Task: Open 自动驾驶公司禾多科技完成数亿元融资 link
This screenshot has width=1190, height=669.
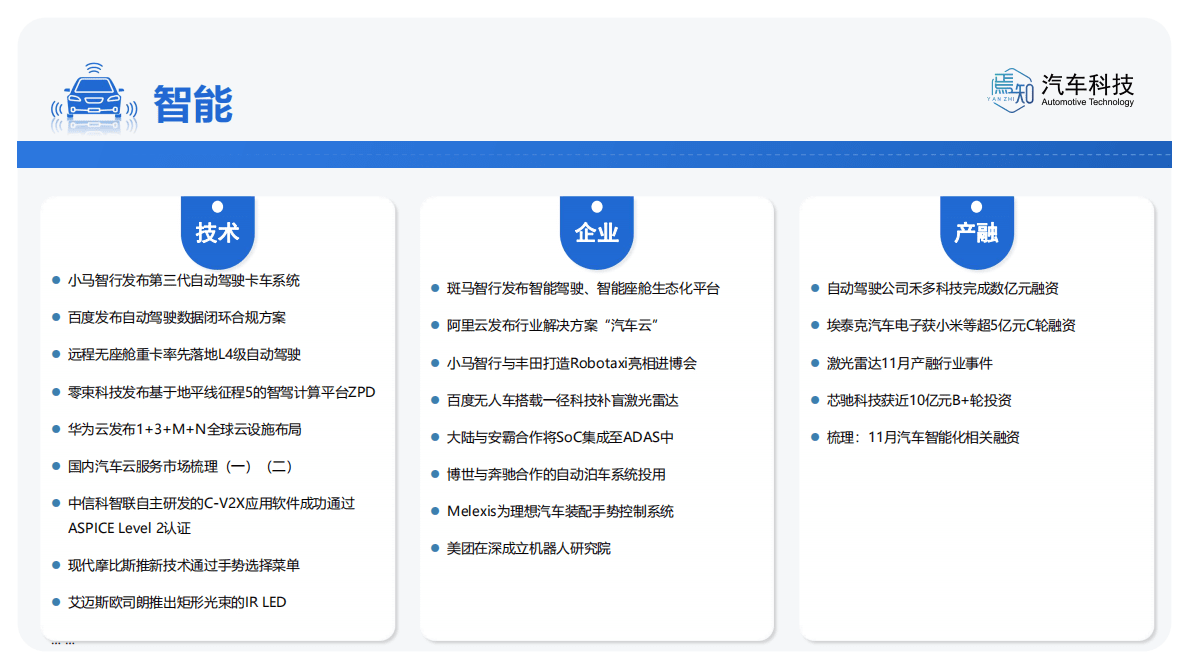Action: [x=942, y=289]
